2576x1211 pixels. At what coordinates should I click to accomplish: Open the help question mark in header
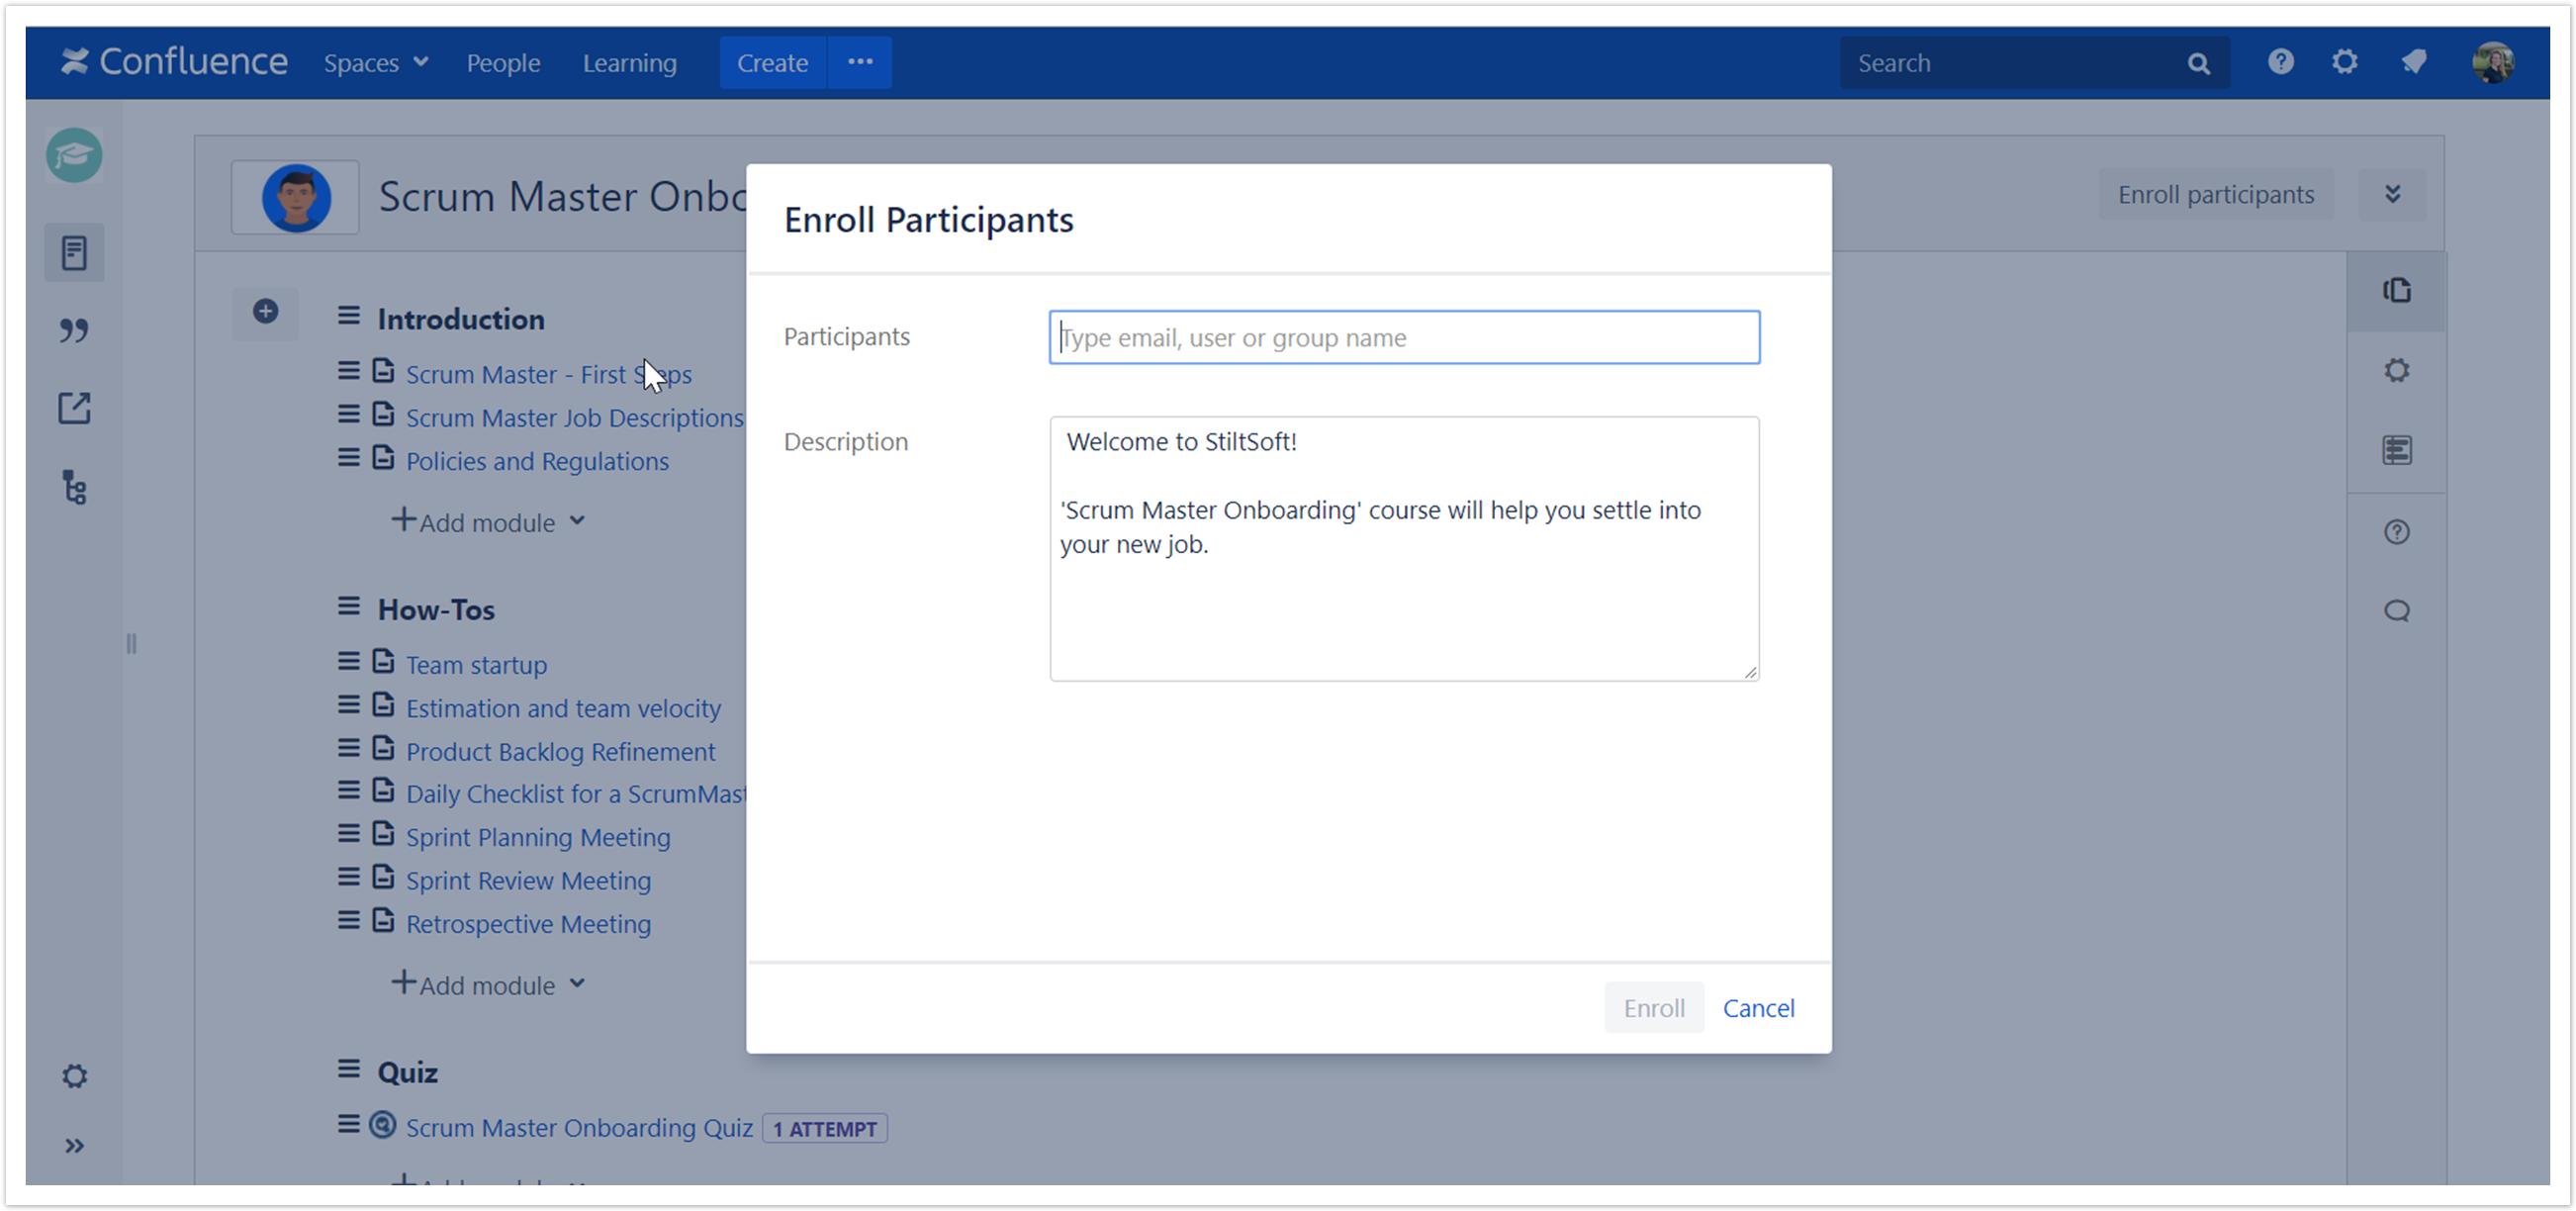point(2280,62)
